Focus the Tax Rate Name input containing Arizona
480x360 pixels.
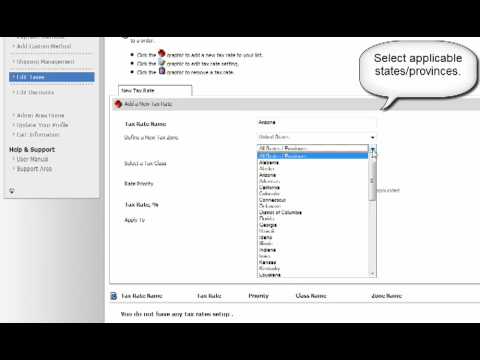pyautogui.click(x=317, y=123)
